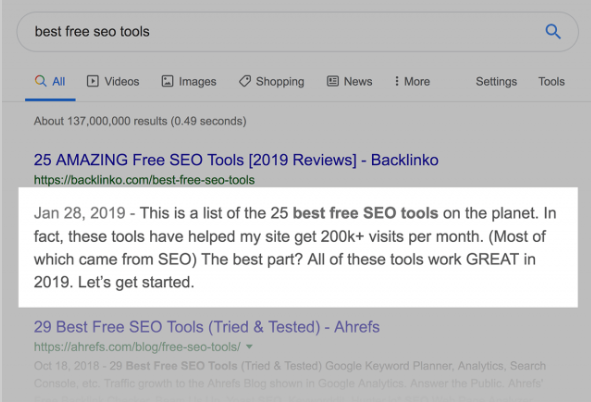Open the 25 AMAZING Free SEO Tools Backlinko result
The height and width of the screenshot is (402, 591).
pos(236,160)
